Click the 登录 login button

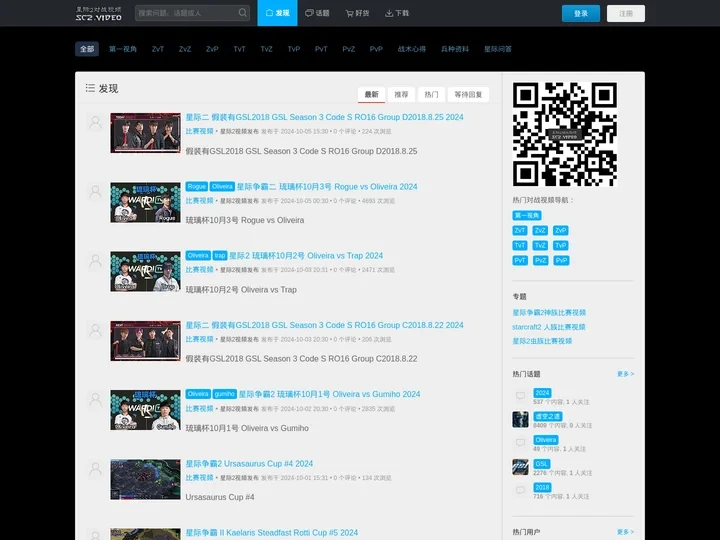581,13
